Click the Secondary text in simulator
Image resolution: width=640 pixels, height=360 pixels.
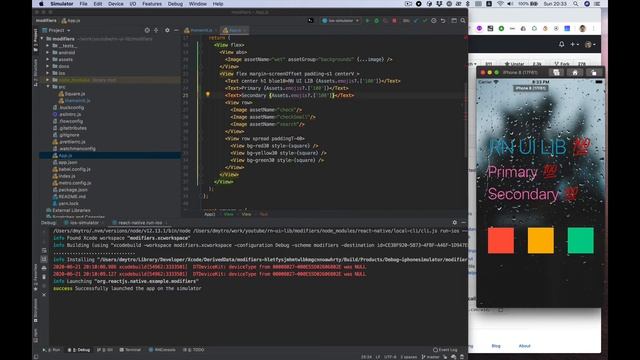(x=523, y=194)
